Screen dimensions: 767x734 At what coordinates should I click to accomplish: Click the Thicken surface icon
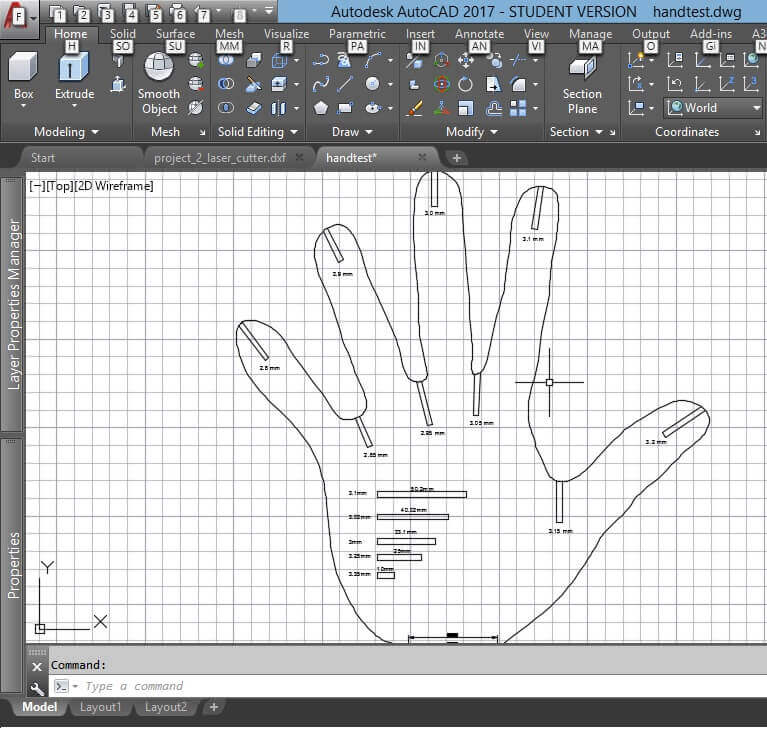(253, 108)
